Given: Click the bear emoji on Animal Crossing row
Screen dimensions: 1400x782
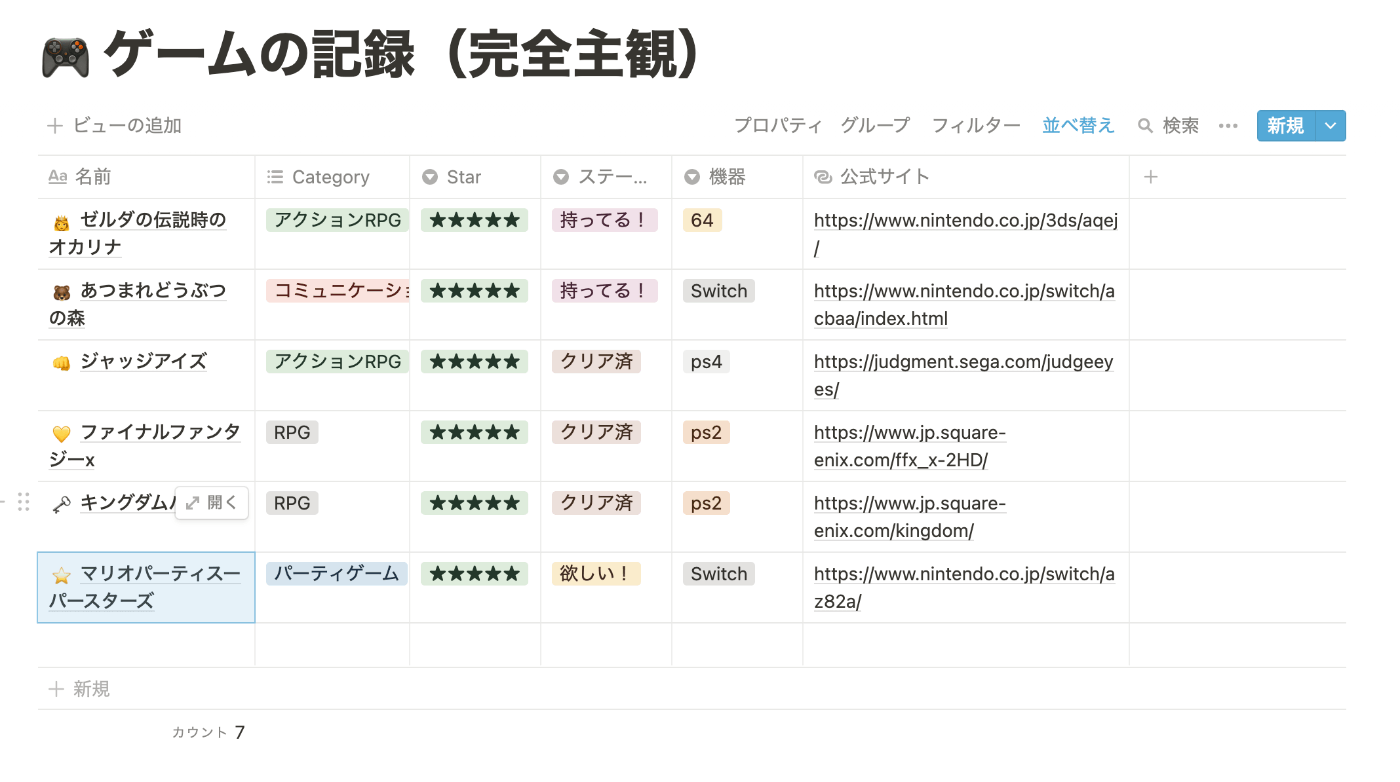Looking at the screenshot, I should (61, 293).
